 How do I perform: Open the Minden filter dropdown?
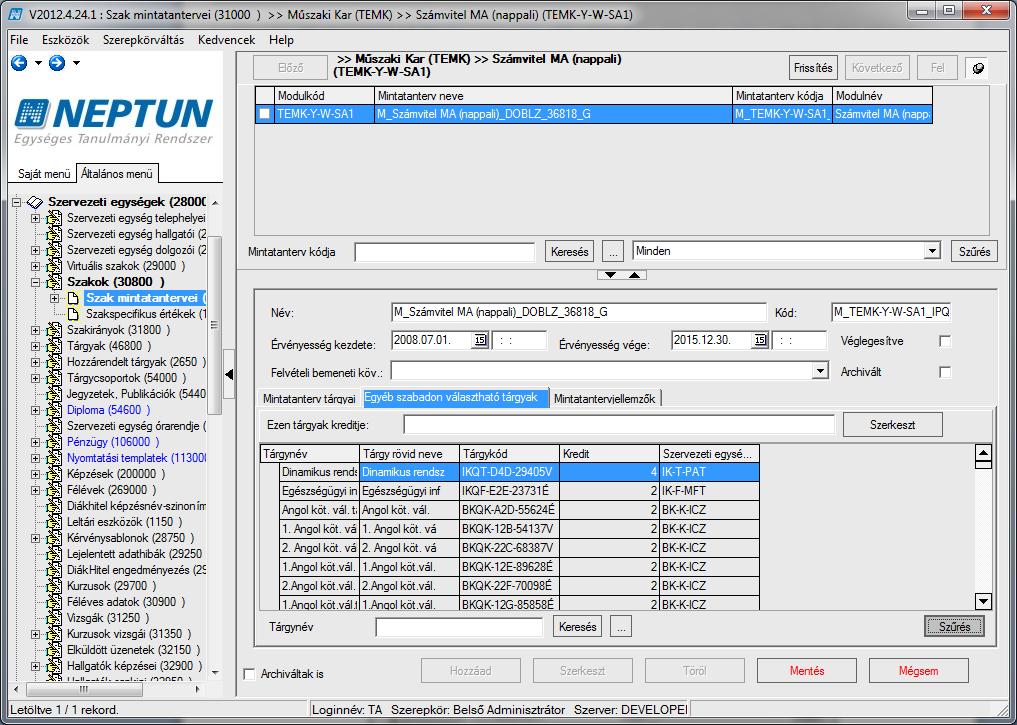point(932,251)
